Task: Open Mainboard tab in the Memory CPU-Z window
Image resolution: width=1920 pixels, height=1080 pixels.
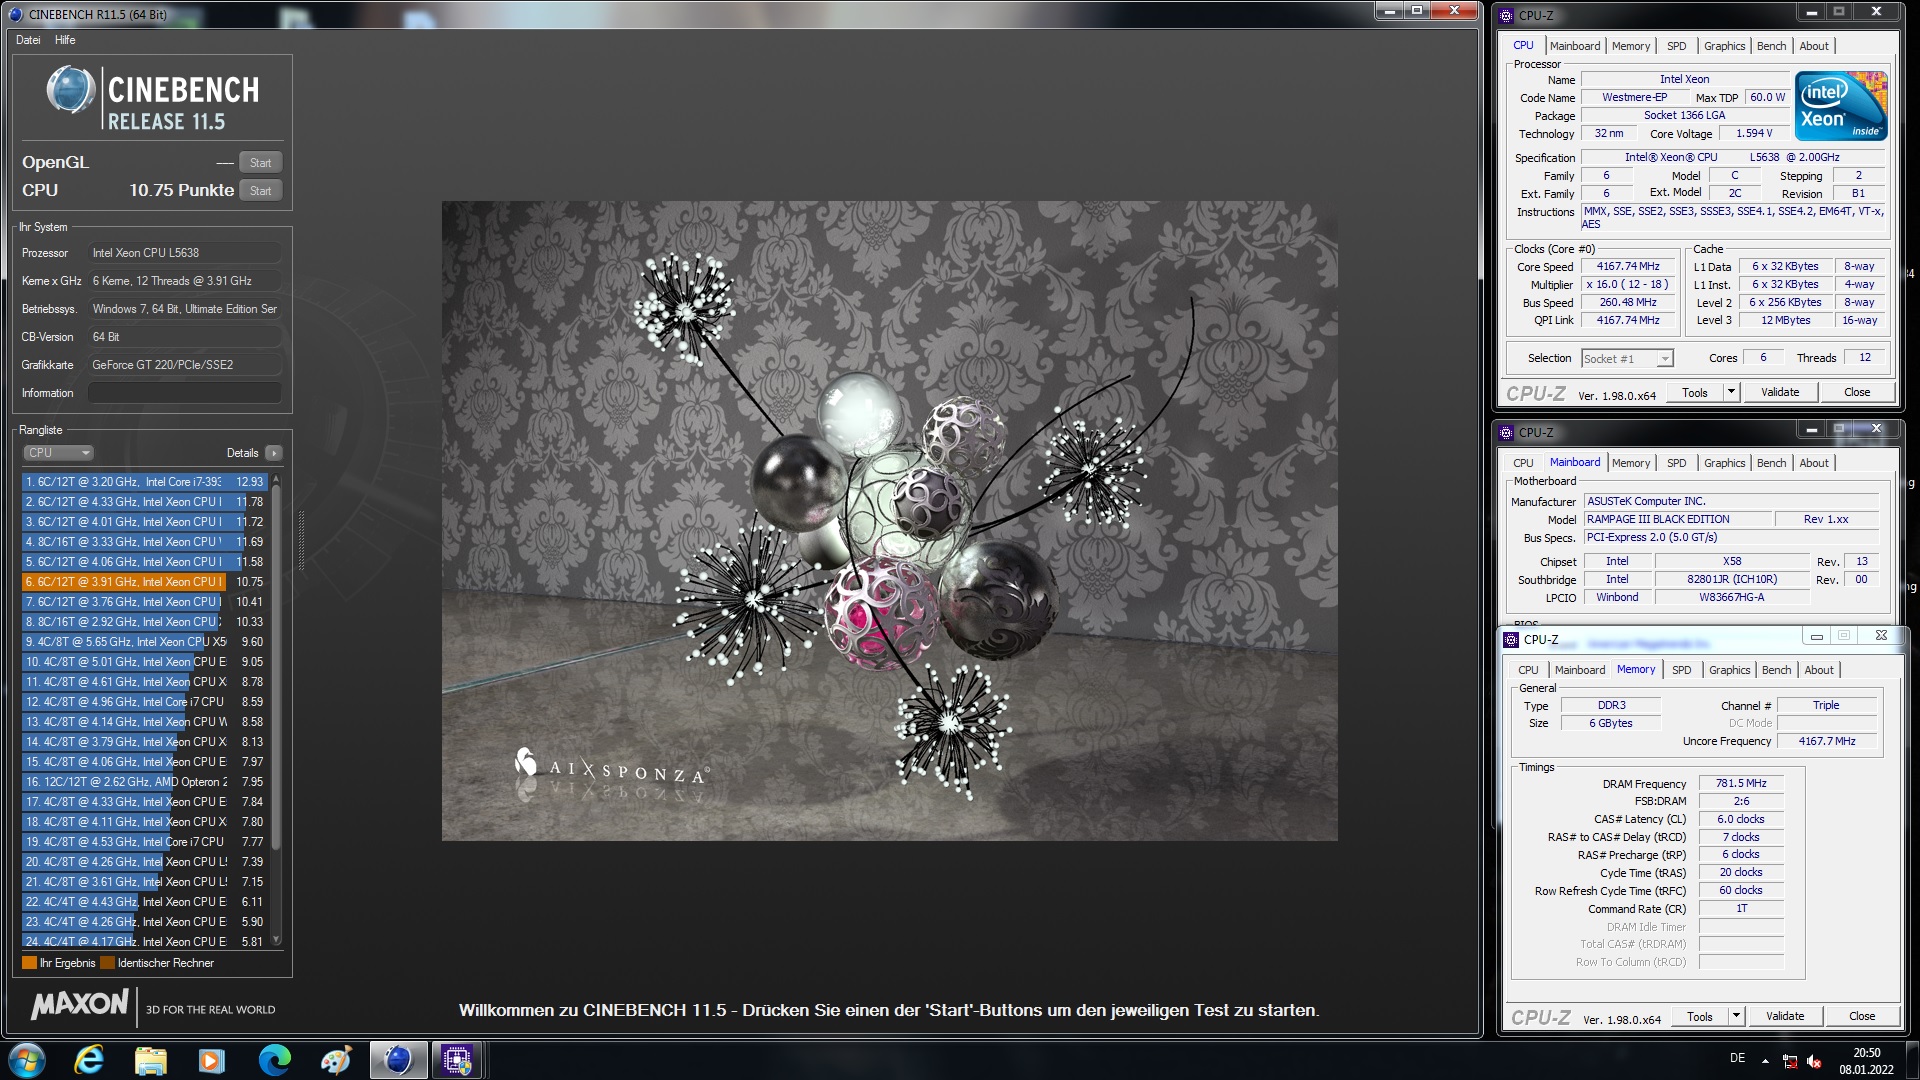Action: 1579,670
